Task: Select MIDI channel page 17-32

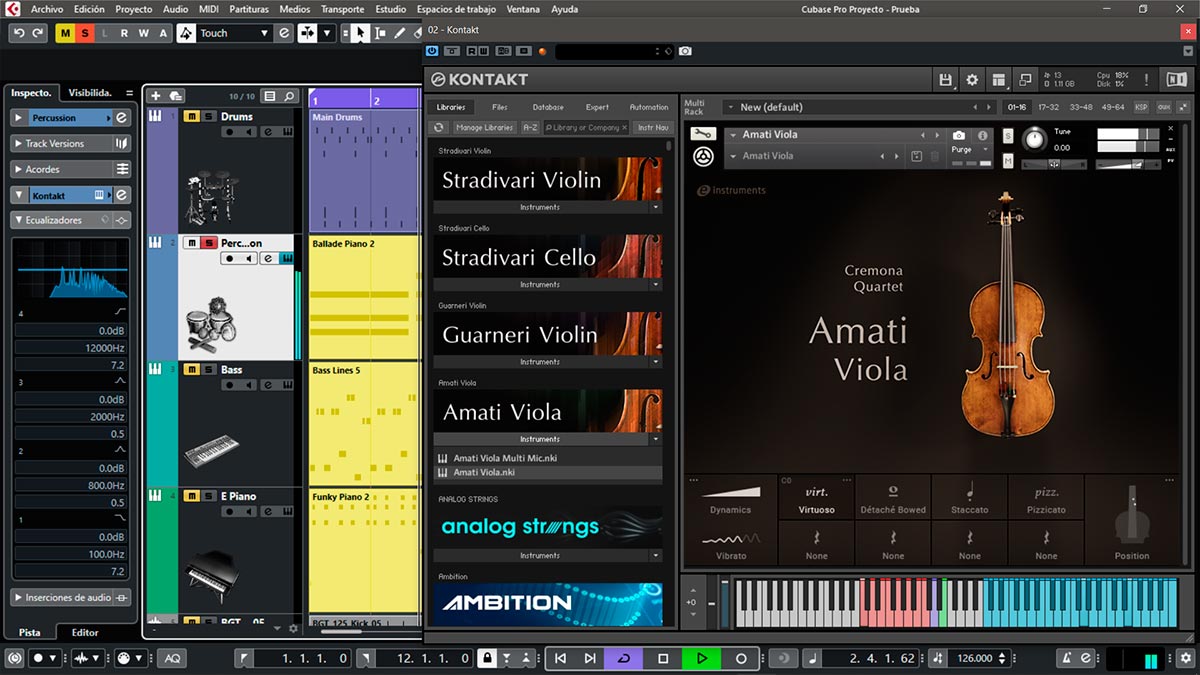Action: (x=1049, y=107)
